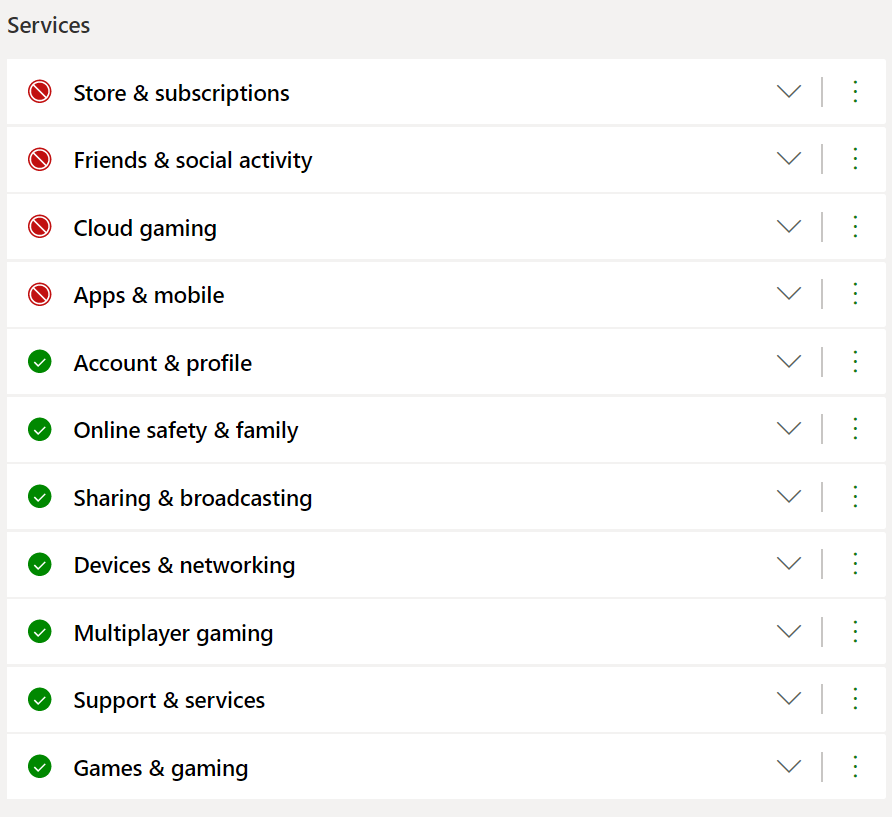The width and height of the screenshot is (892, 817).
Task: Click the green status icon for Multiplayer gaming
Action: pyautogui.click(x=40, y=632)
